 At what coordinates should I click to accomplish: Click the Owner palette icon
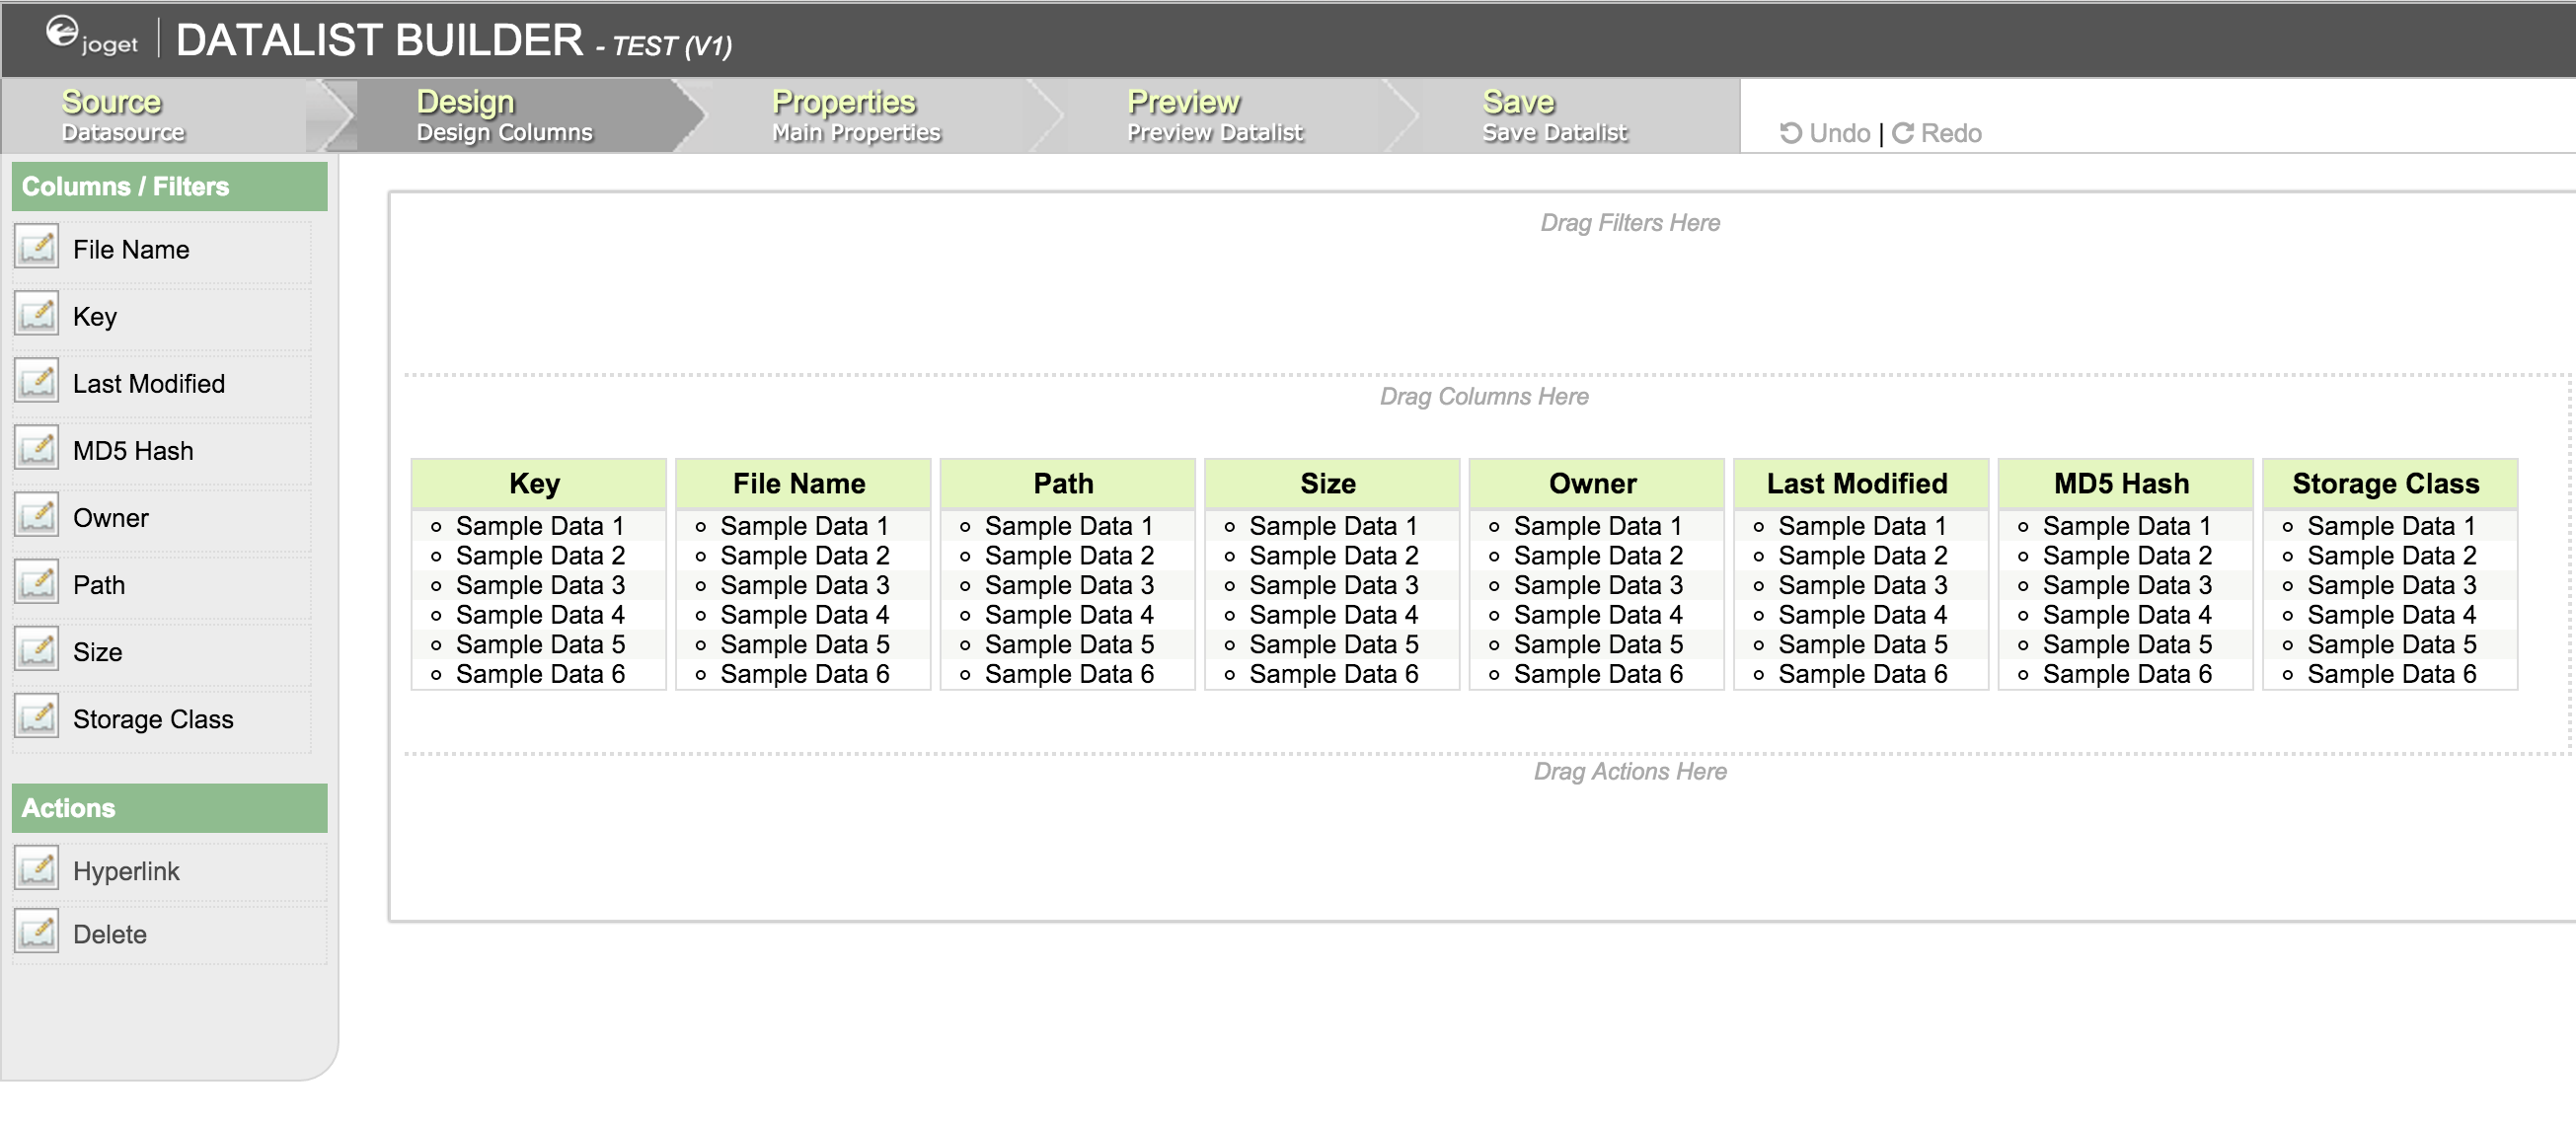click(37, 516)
